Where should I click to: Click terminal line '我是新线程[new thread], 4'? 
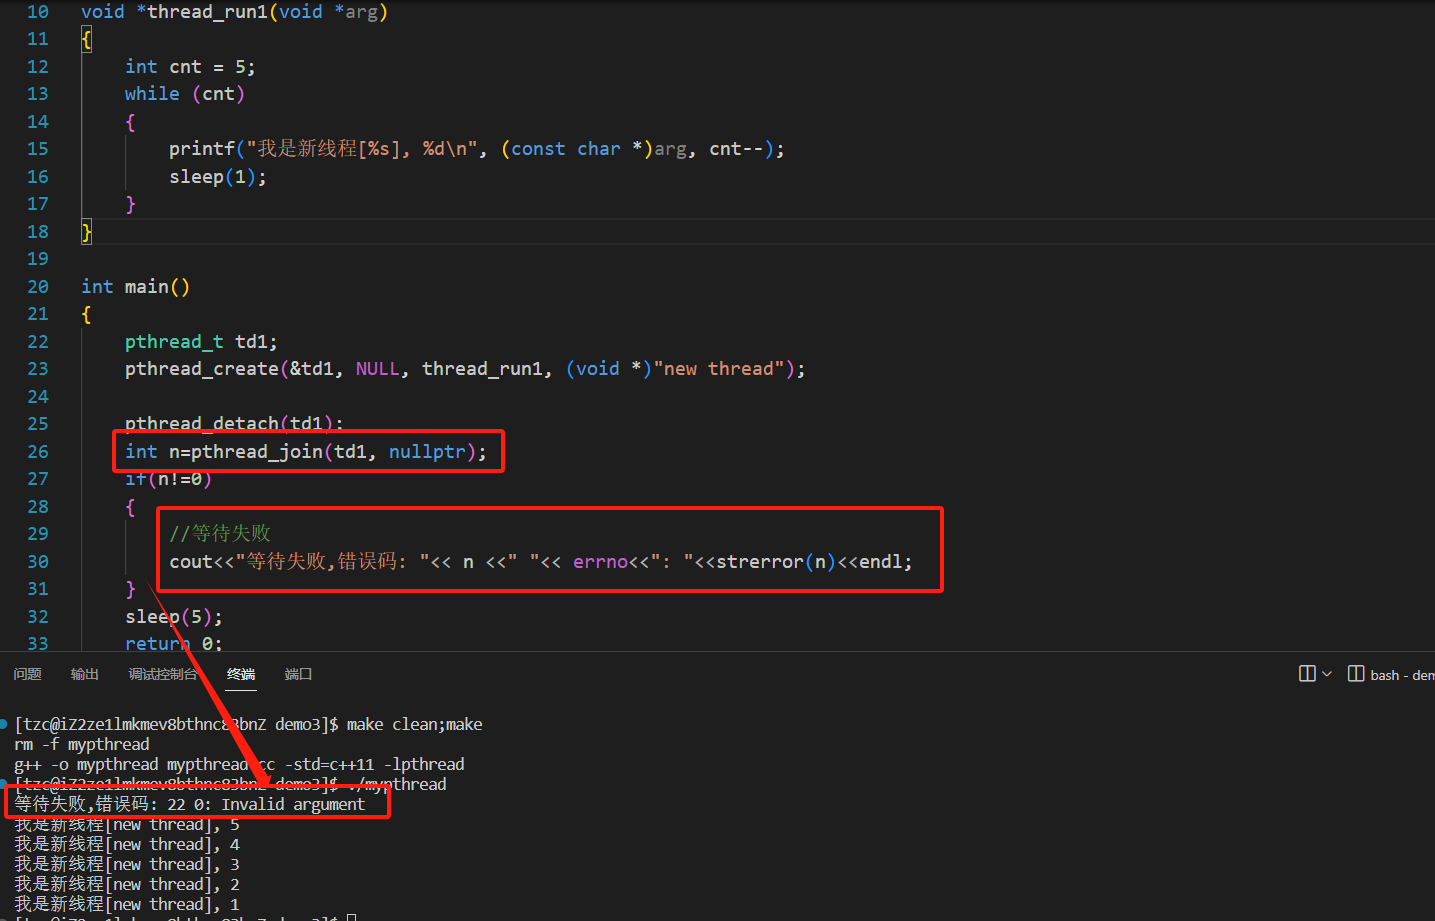pyautogui.click(x=127, y=844)
